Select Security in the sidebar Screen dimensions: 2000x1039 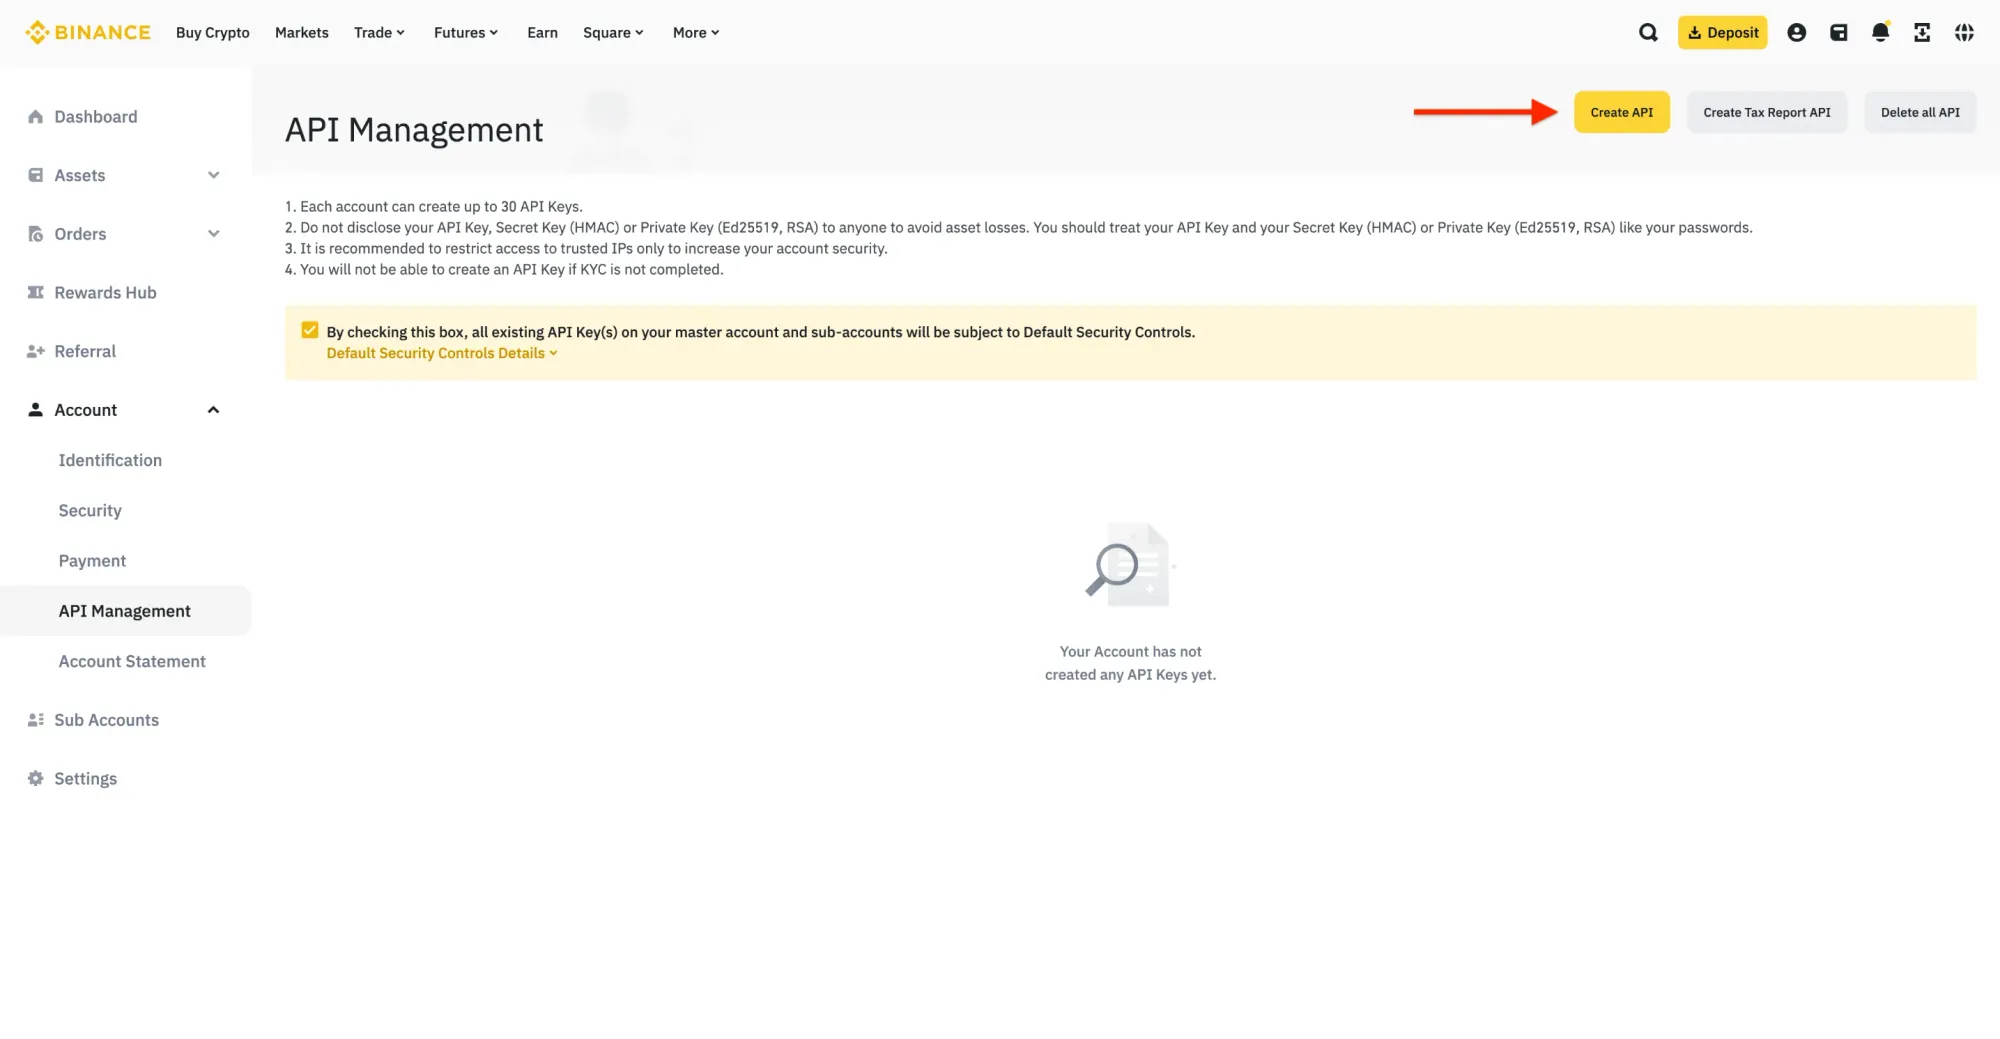90,510
